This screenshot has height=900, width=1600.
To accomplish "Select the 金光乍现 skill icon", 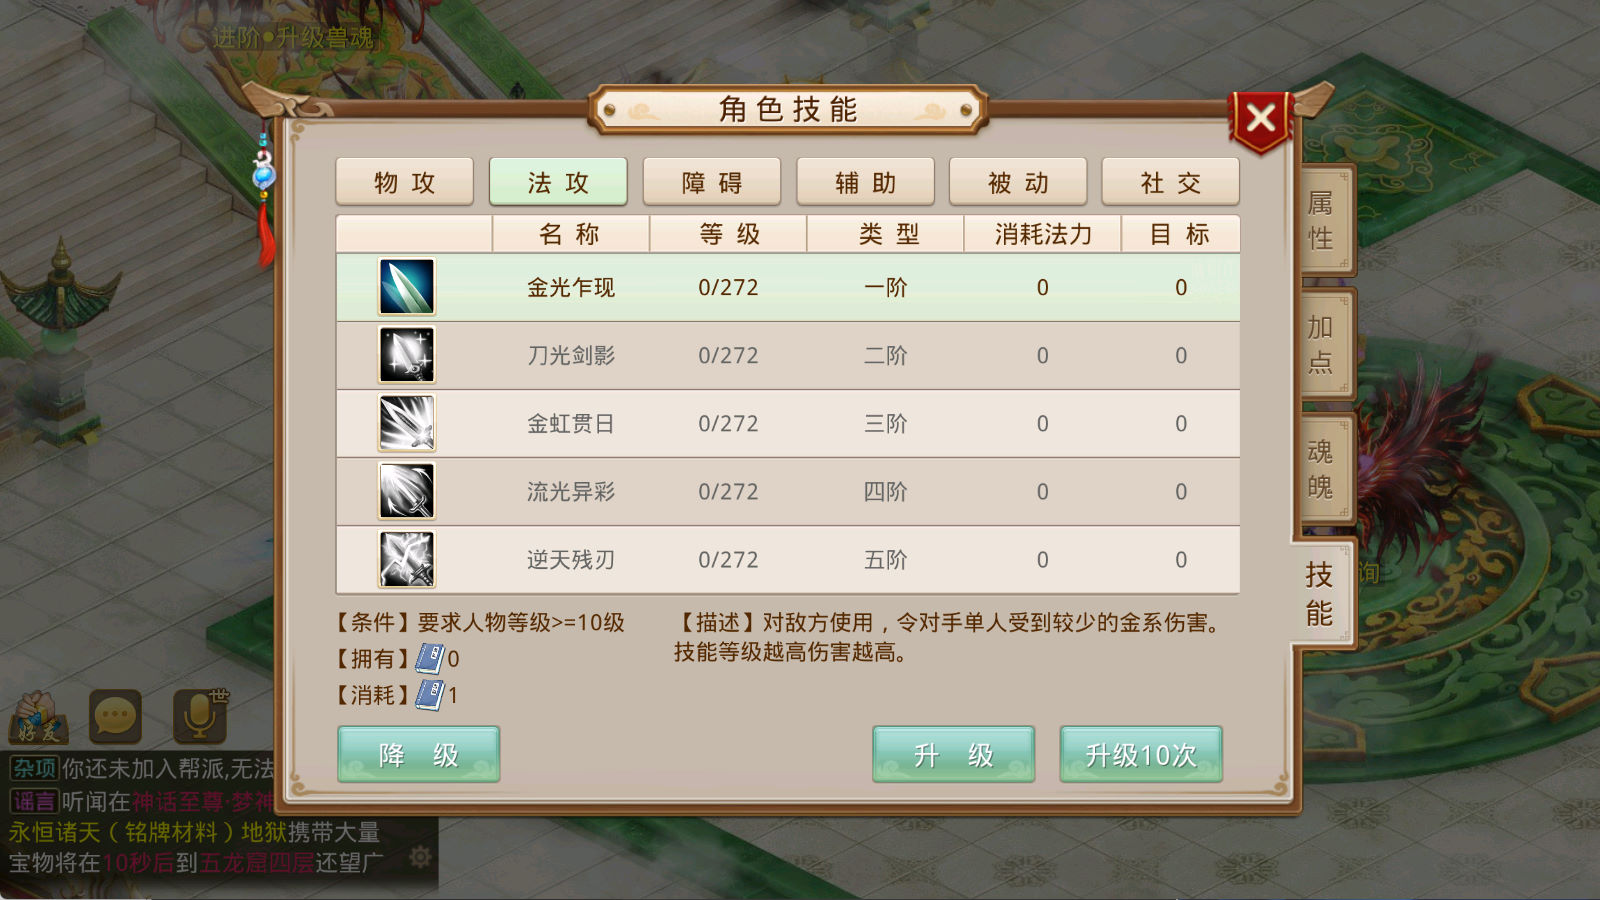I will [407, 287].
